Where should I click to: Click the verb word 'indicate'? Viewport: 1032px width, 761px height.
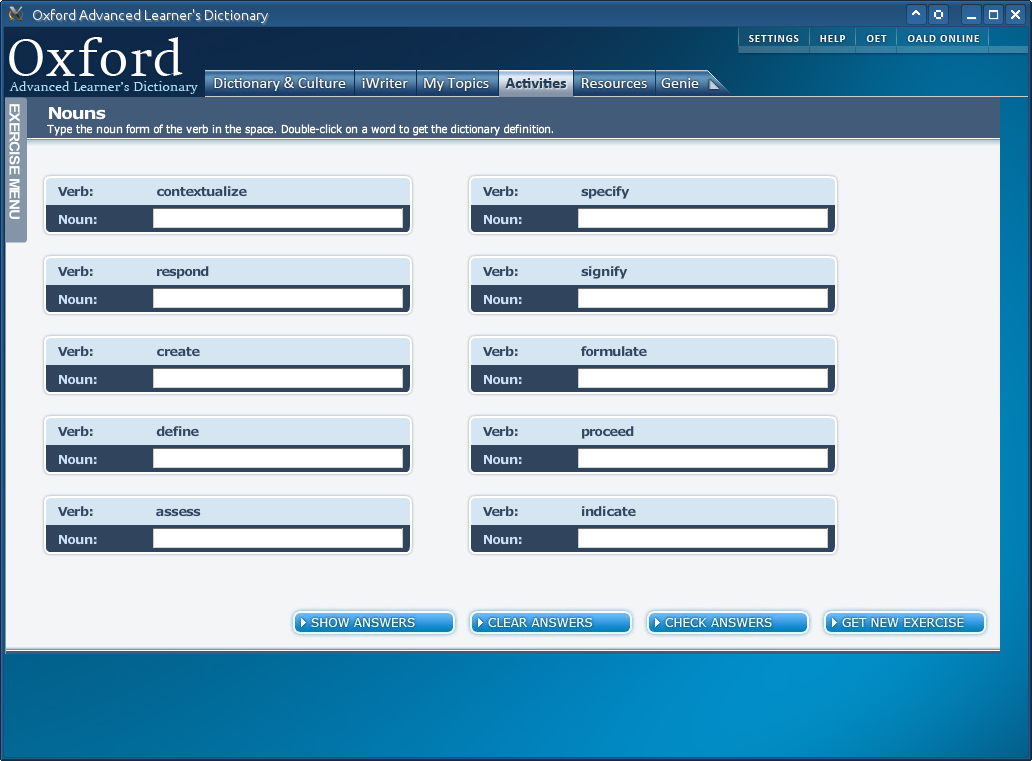tap(608, 512)
